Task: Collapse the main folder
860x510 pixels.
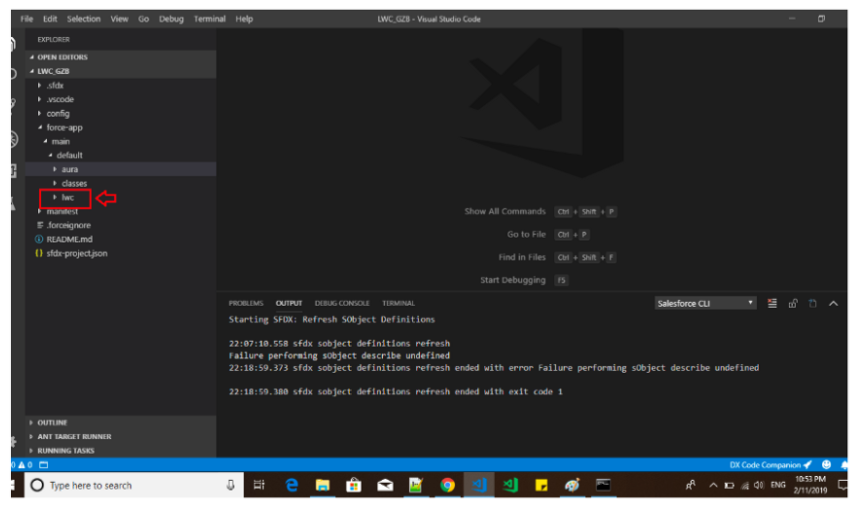Action: (x=120, y=141)
